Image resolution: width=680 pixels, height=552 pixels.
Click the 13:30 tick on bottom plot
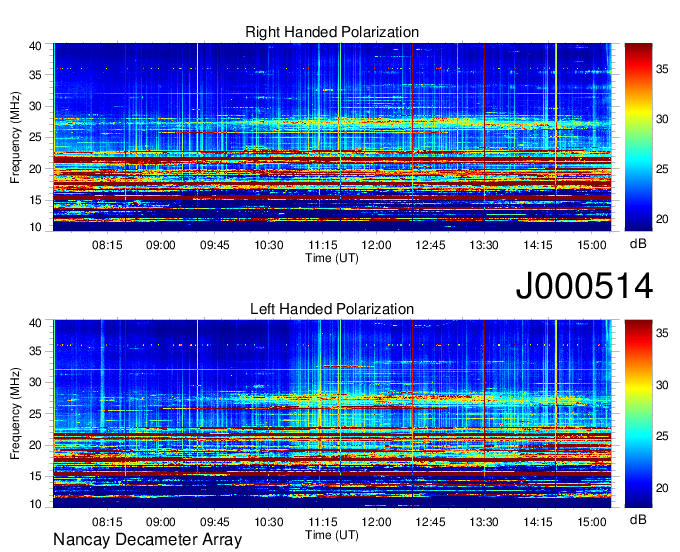(484, 522)
